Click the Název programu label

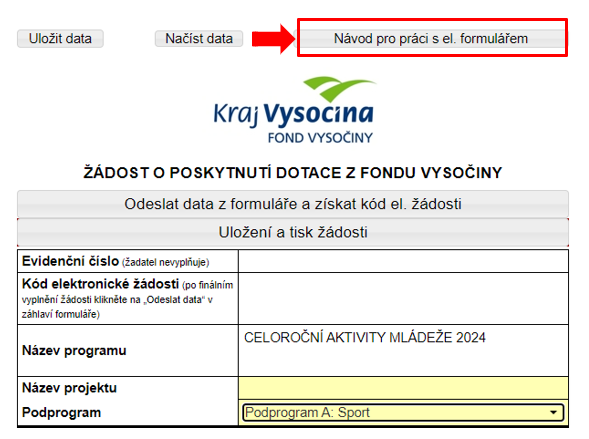[74, 351]
